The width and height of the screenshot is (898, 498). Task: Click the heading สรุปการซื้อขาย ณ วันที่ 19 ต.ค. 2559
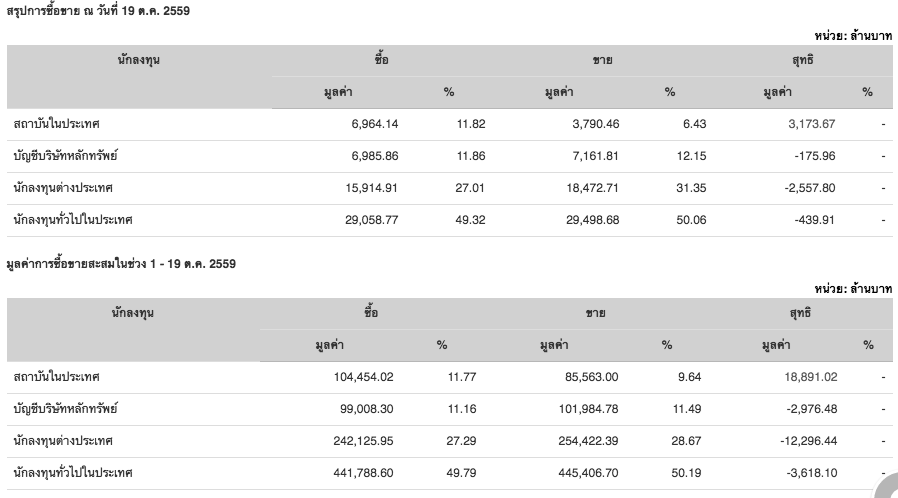tap(98, 11)
